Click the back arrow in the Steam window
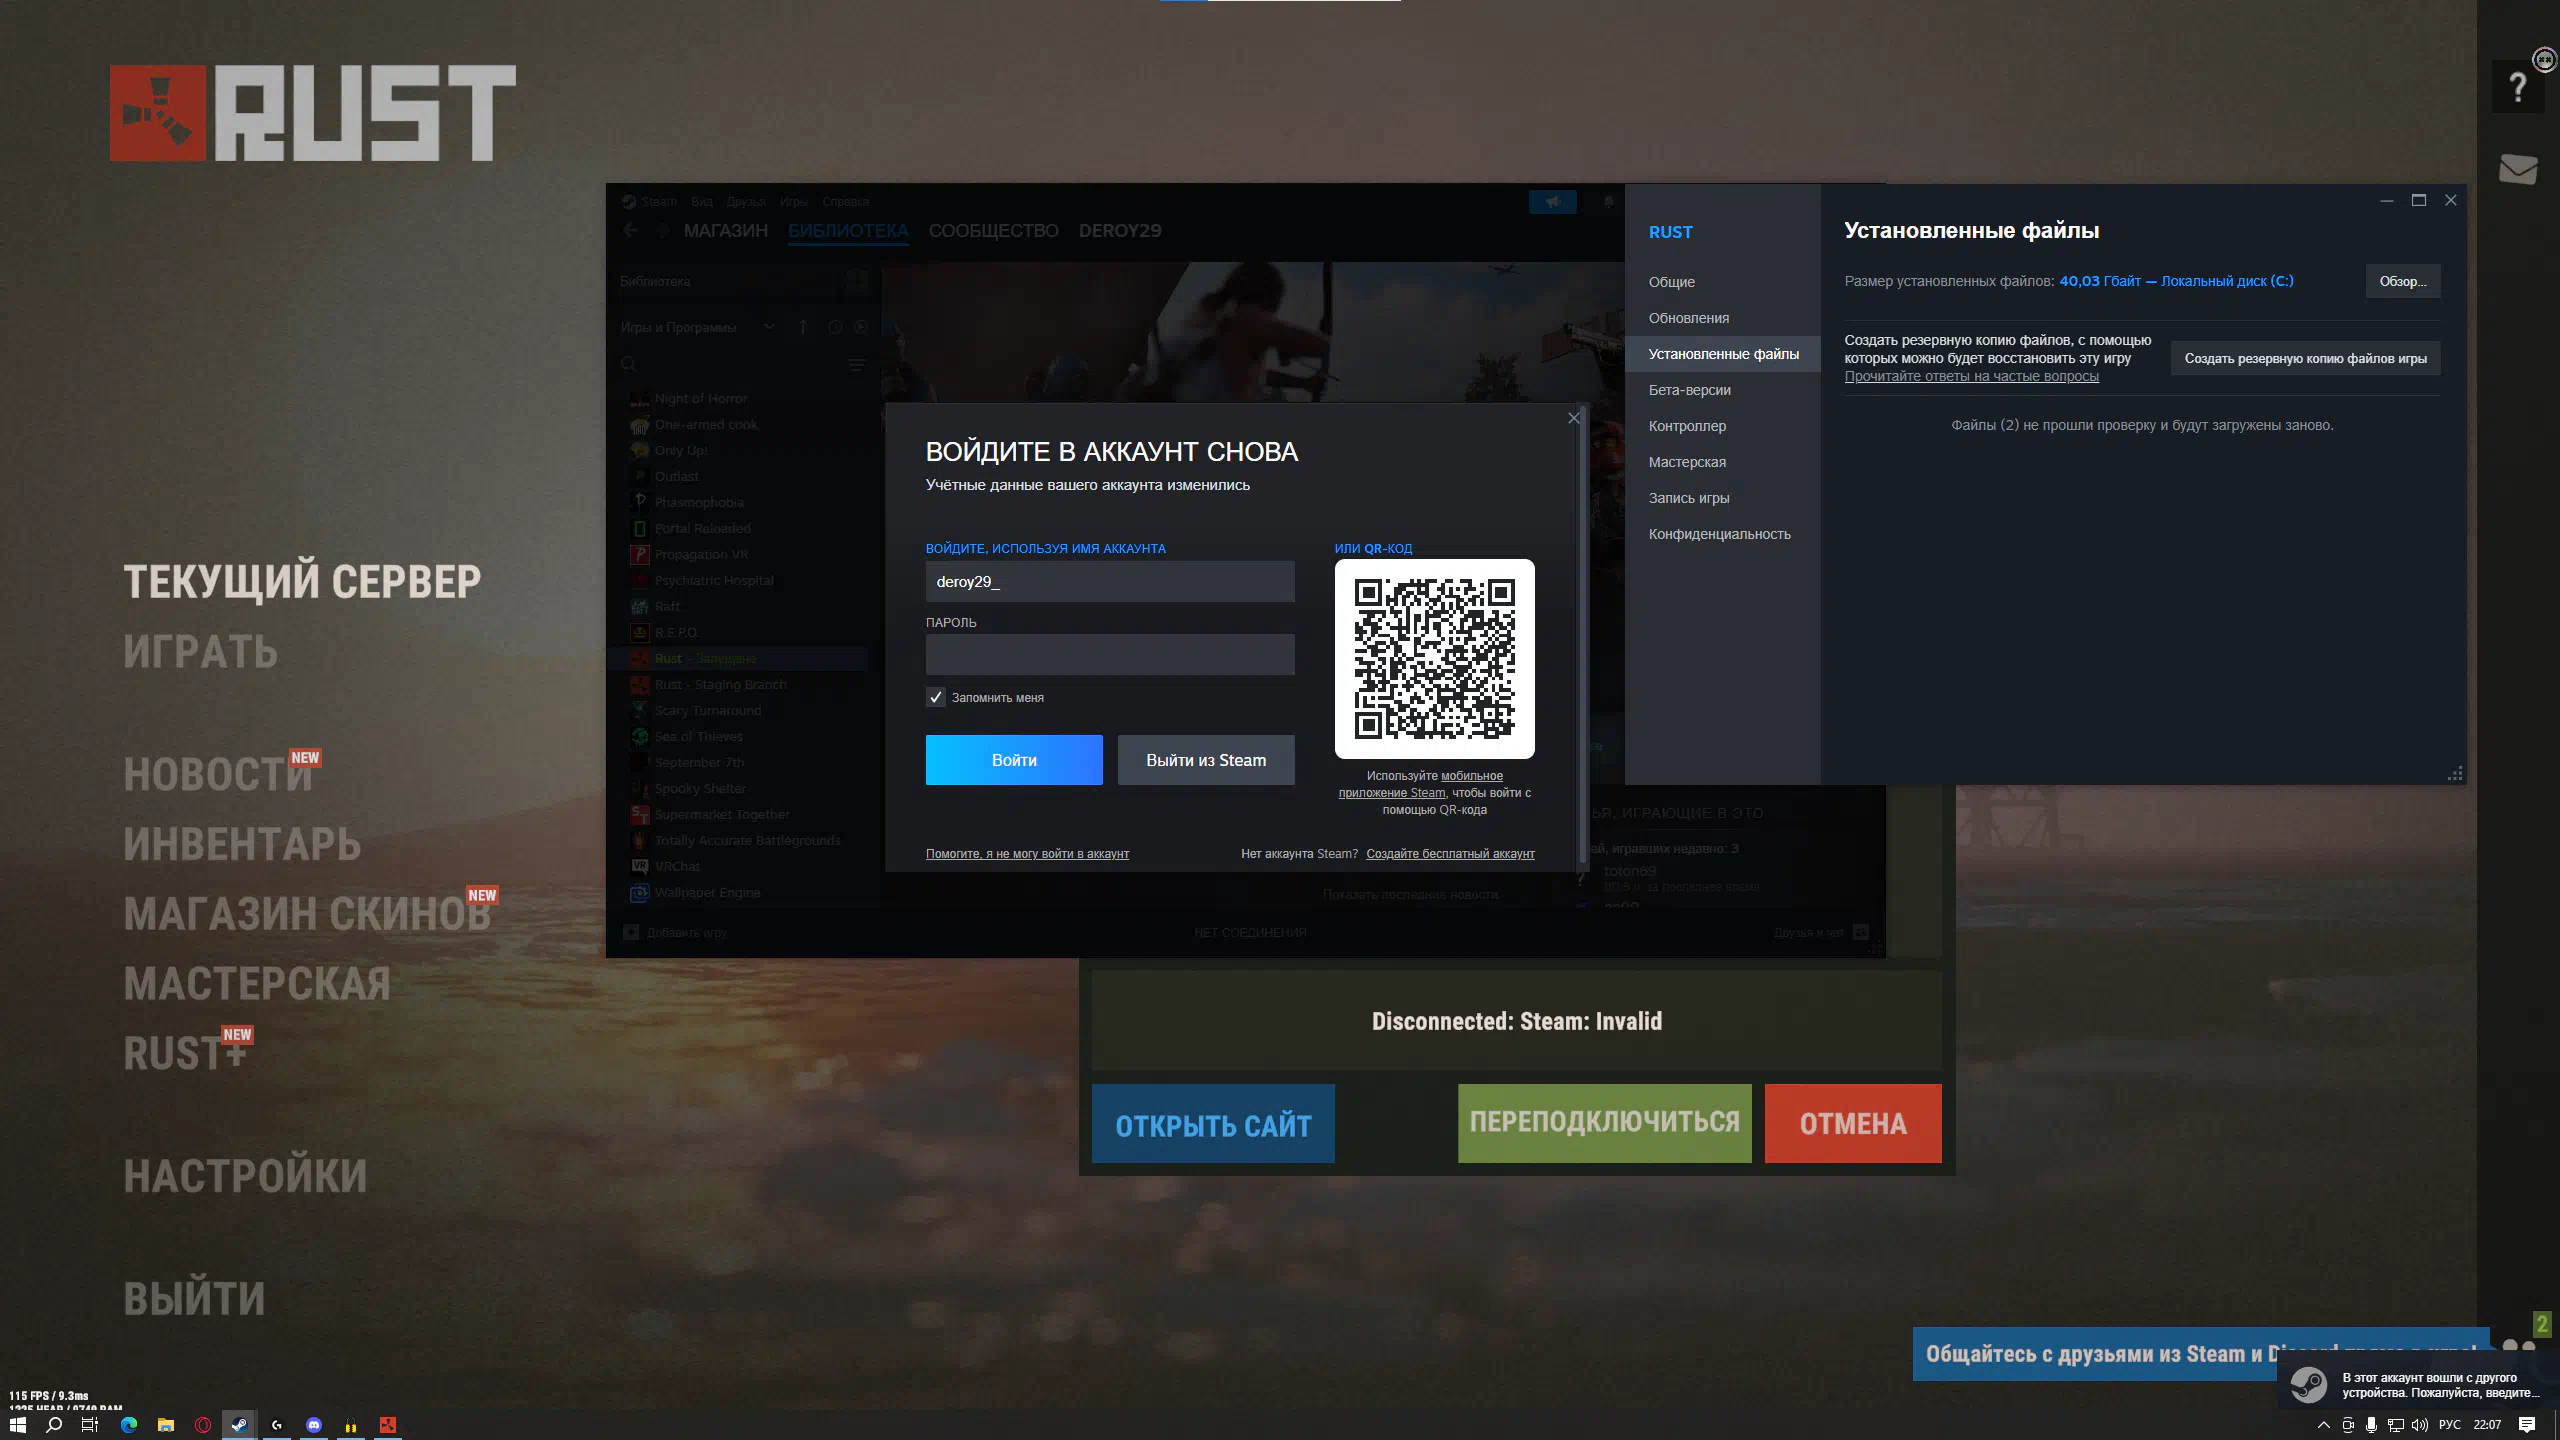Screen dimensions: 2560x1440 [x=630, y=231]
